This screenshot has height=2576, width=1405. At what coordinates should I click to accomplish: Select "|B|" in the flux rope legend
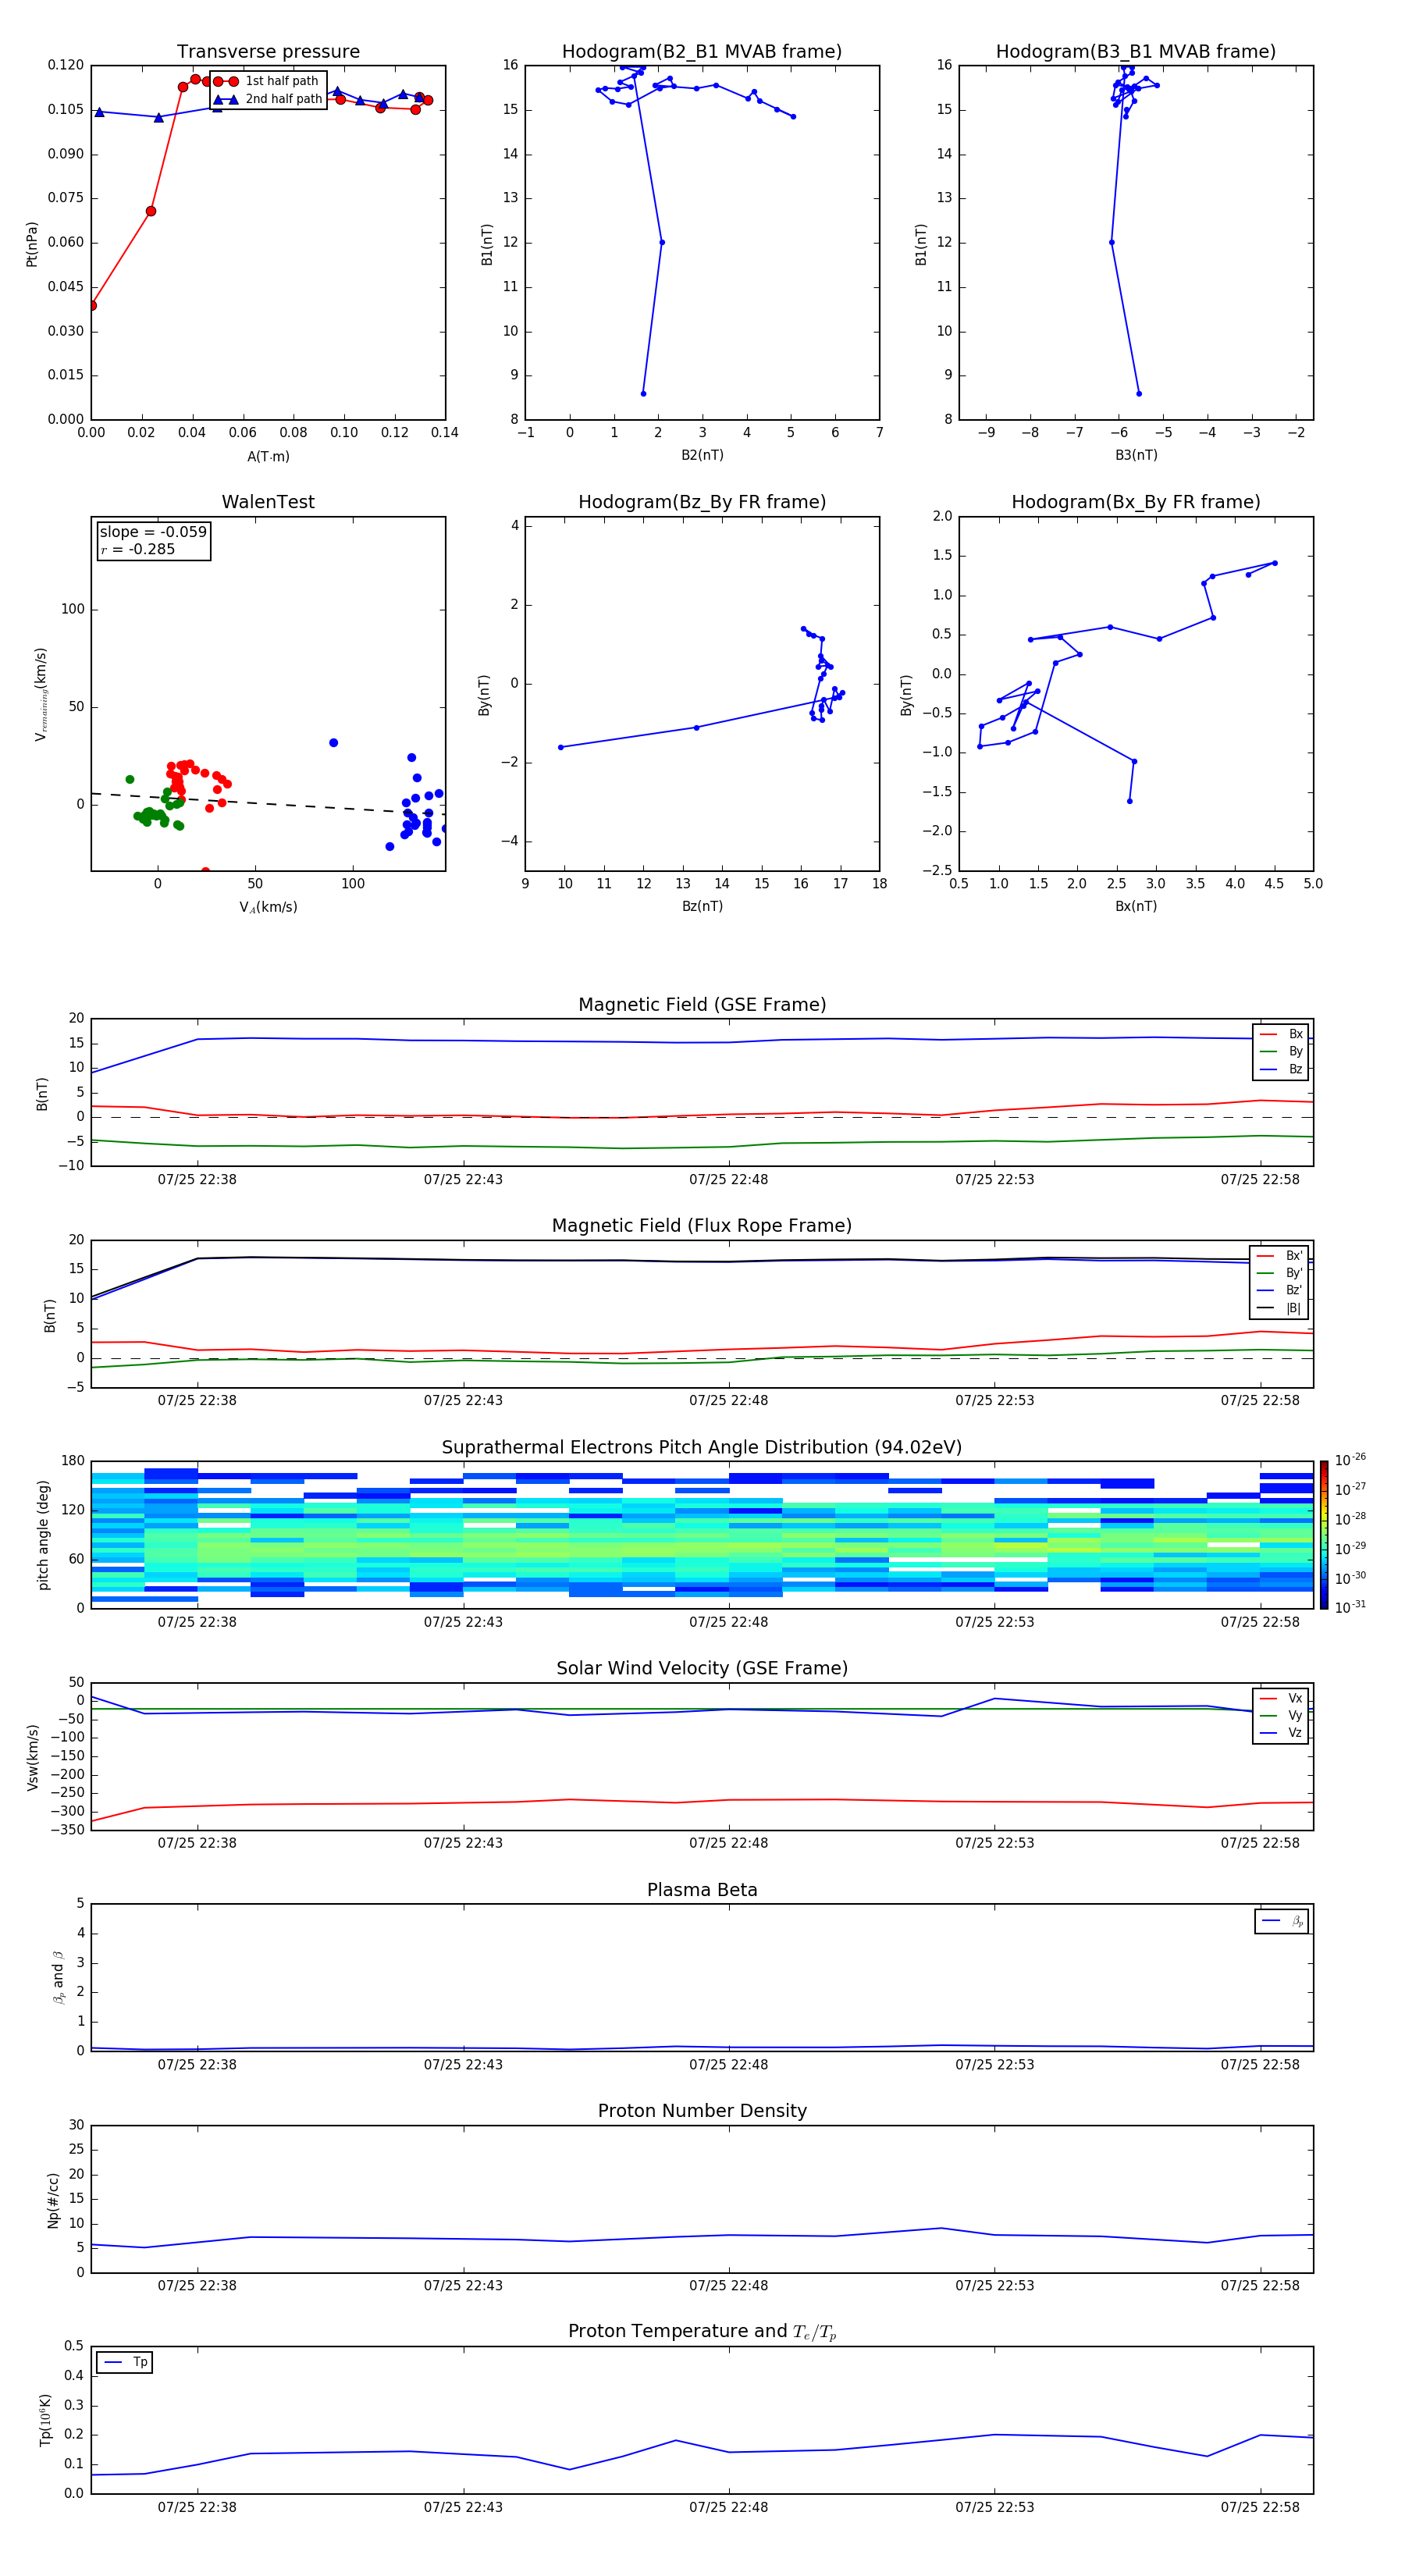[1280, 1308]
